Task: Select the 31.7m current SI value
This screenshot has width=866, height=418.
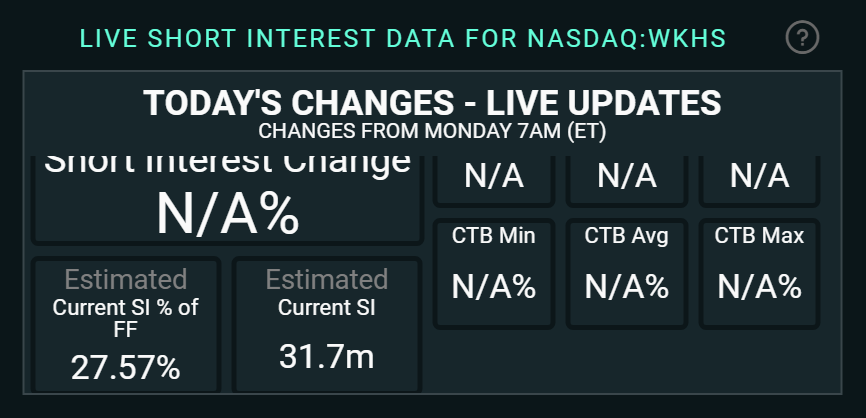Action: coord(327,356)
